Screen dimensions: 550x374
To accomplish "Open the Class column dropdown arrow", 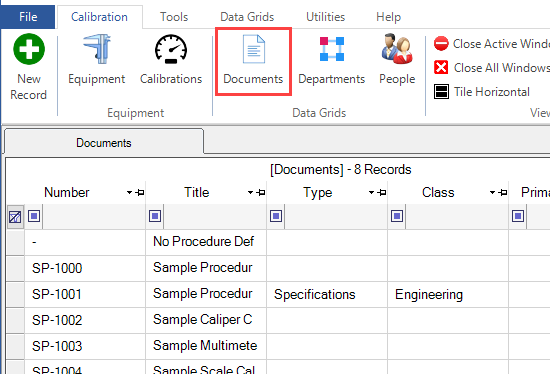I will coord(492,192).
